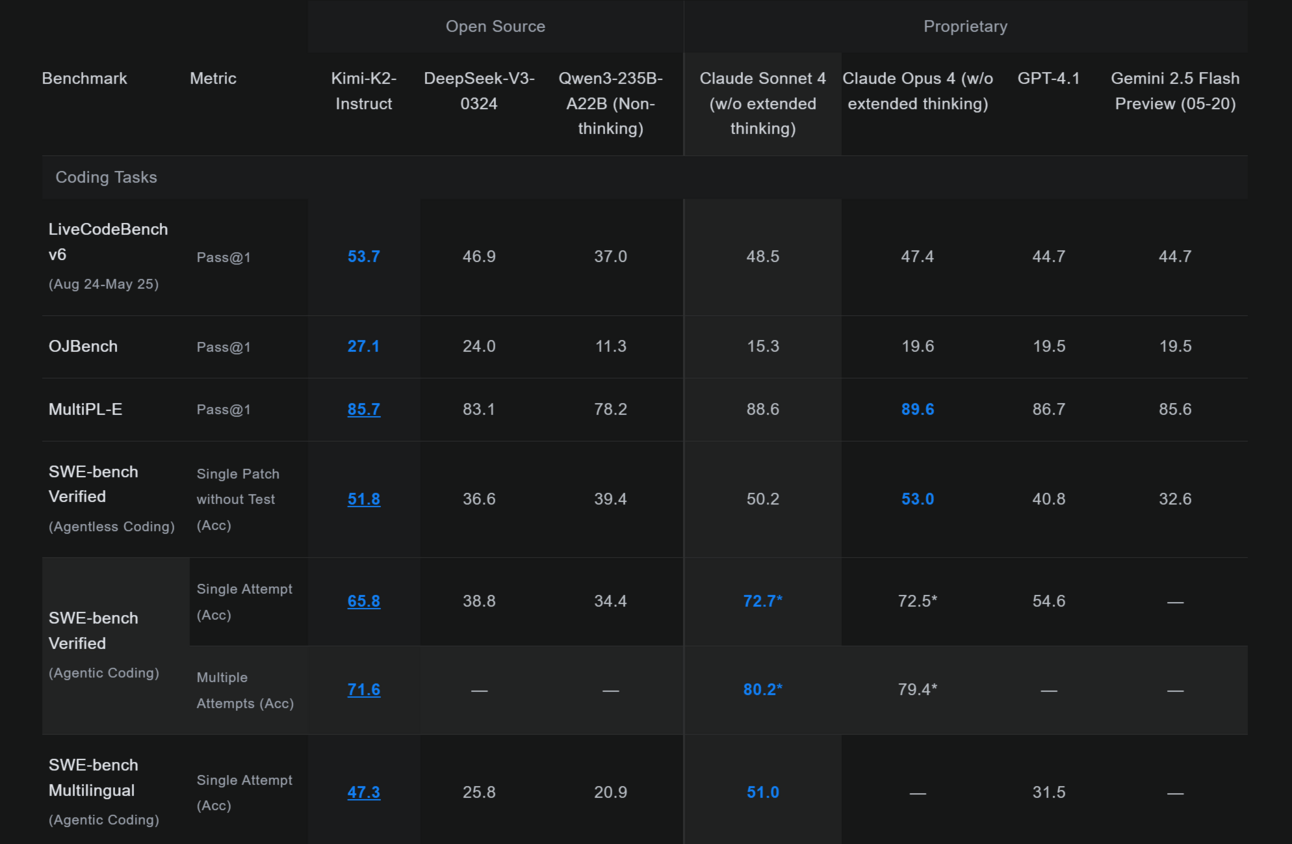Click Kimi-K2 LiveCodeBench score 53.7
This screenshot has height=844, width=1292.
pyautogui.click(x=364, y=256)
